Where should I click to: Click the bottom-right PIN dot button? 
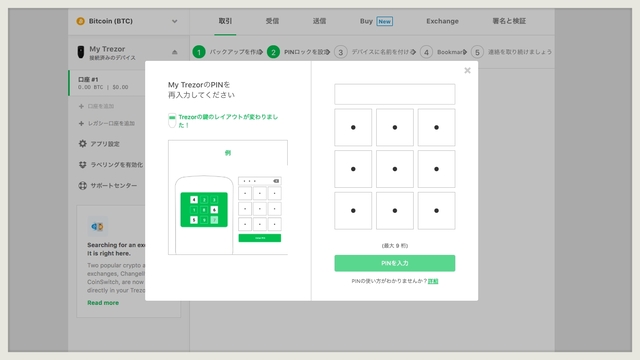click(x=436, y=211)
